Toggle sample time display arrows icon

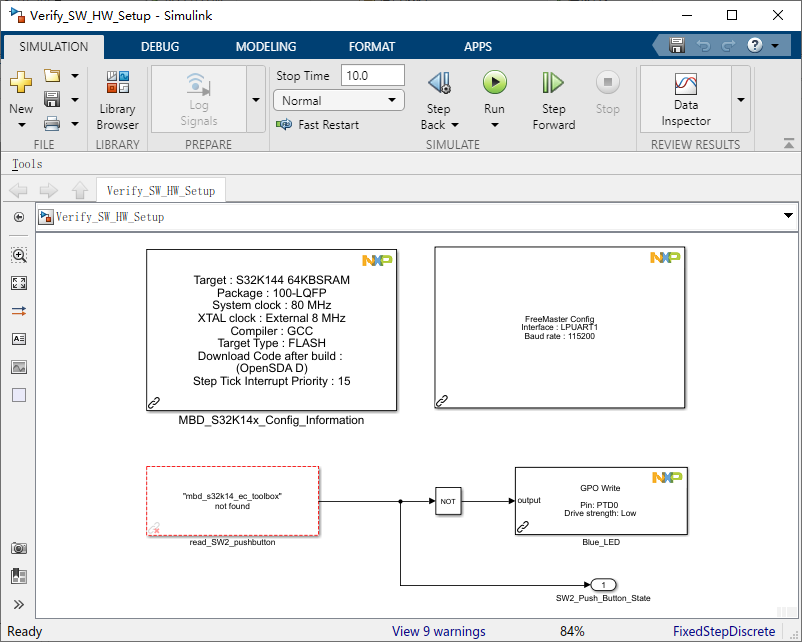19,311
